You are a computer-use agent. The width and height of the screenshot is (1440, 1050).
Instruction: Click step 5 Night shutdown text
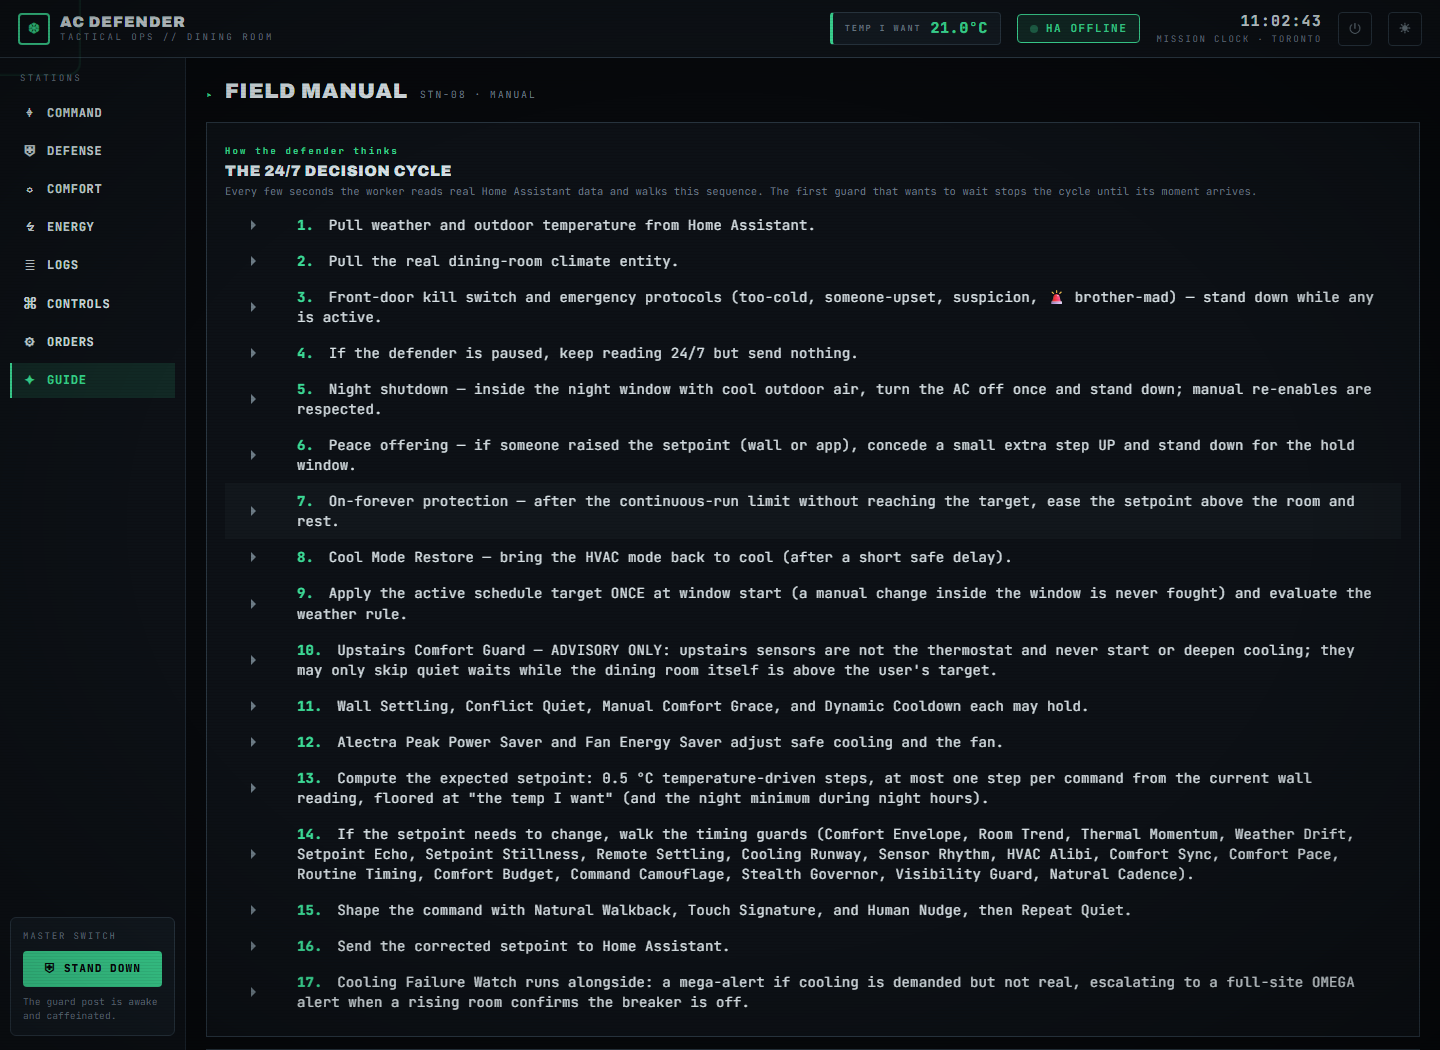click(834, 399)
